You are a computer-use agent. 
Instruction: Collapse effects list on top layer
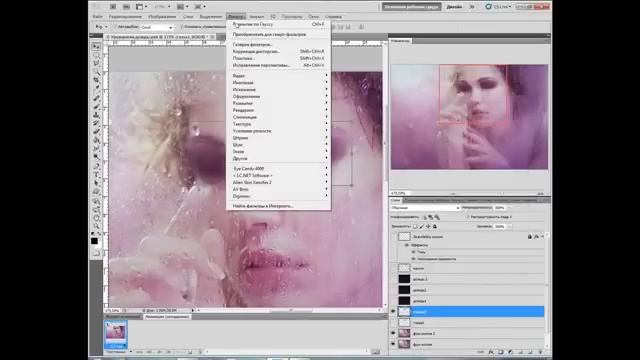pyautogui.click(x=542, y=236)
